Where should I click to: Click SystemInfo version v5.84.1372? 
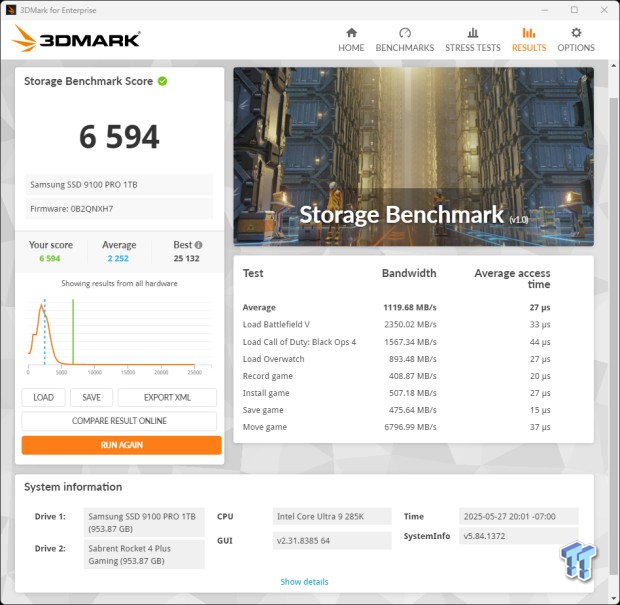click(x=519, y=536)
